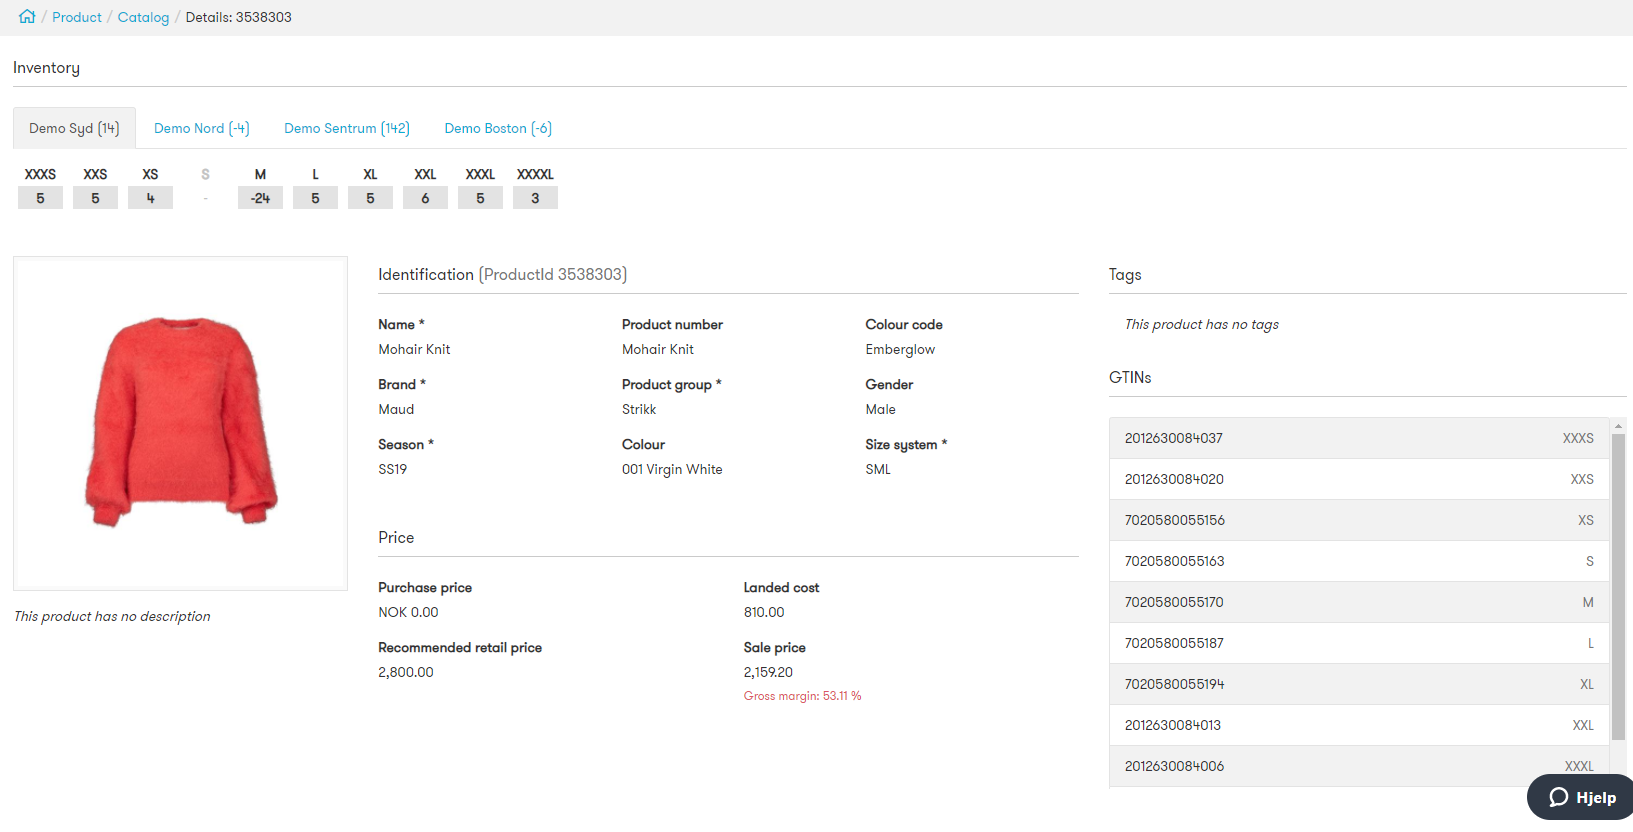Go to home via breadcrumb house icon
Viewport: 1633px width, 832px height.
[x=27, y=17]
